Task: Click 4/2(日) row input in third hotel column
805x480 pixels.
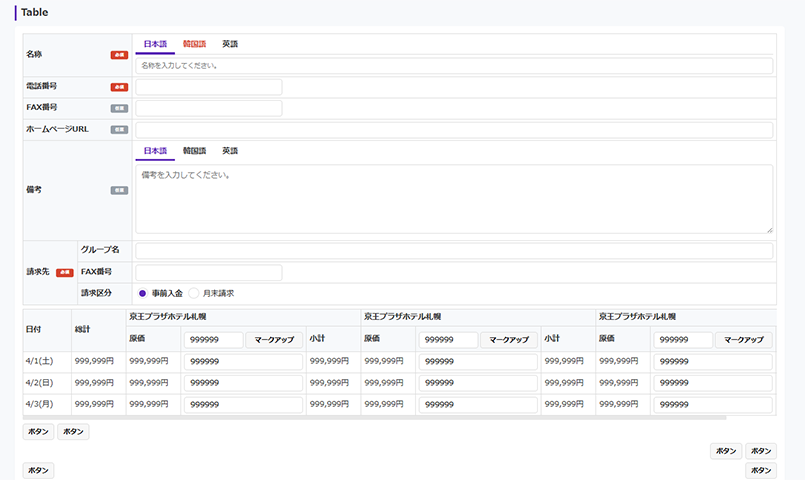Action: pos(712,383)
